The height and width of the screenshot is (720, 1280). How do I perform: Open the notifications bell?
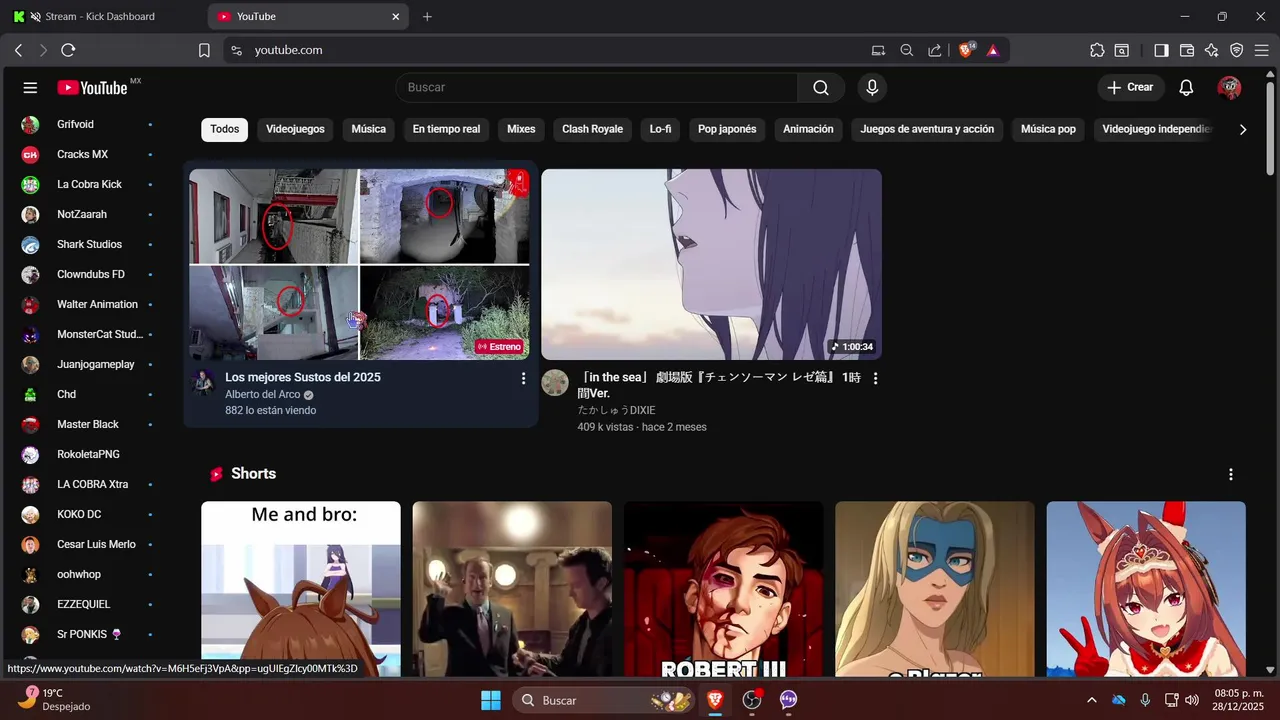1186,88
